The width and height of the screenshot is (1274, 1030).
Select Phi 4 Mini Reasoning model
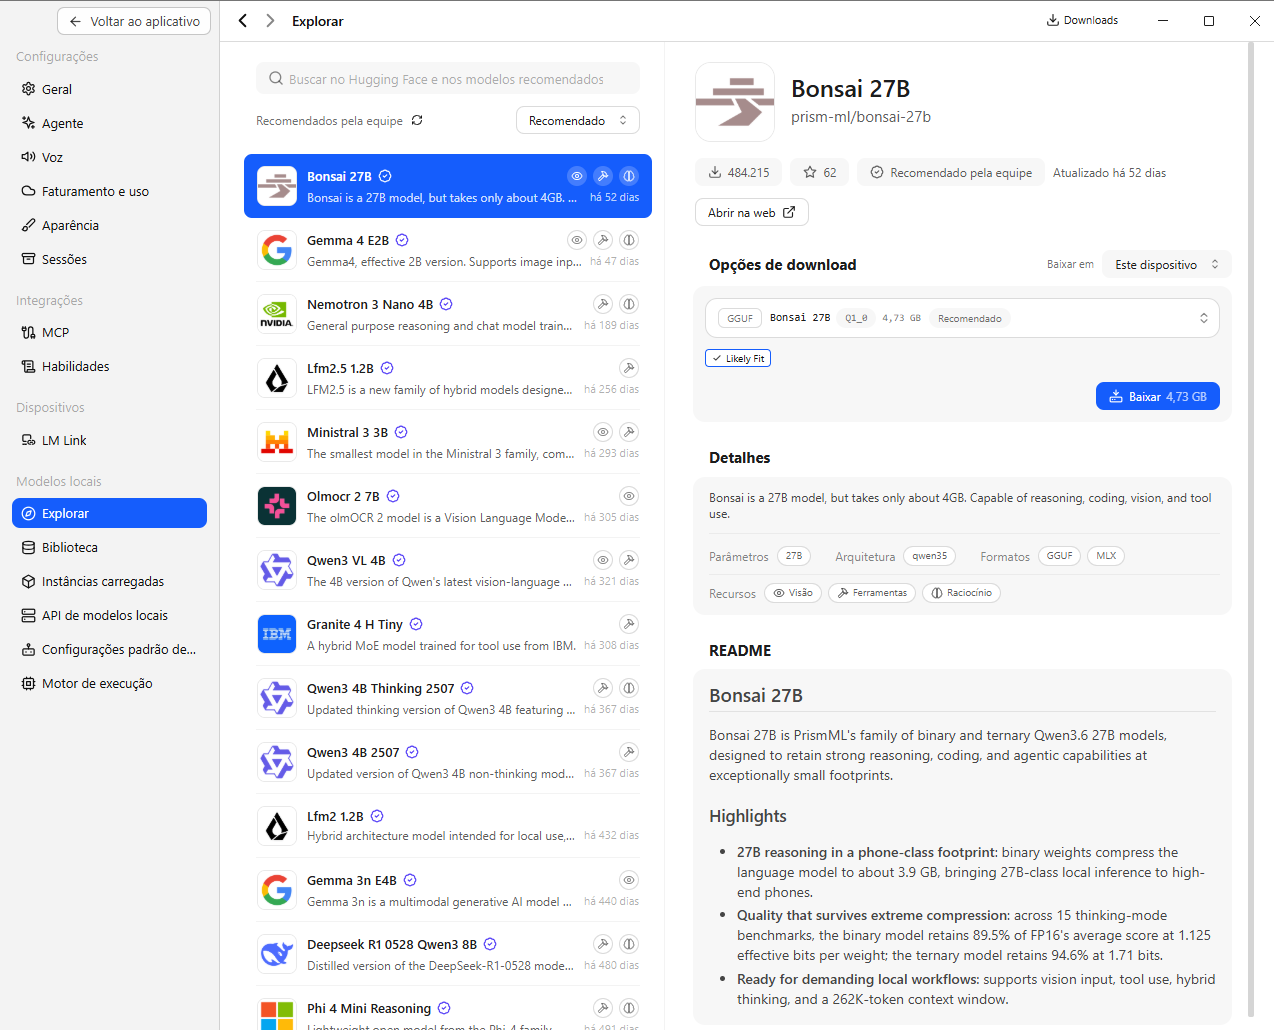point(448,1010)
